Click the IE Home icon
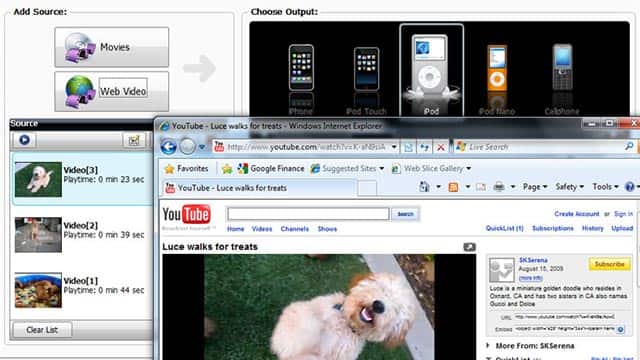This screenshot has width=640, height=360. coord(424,187)
